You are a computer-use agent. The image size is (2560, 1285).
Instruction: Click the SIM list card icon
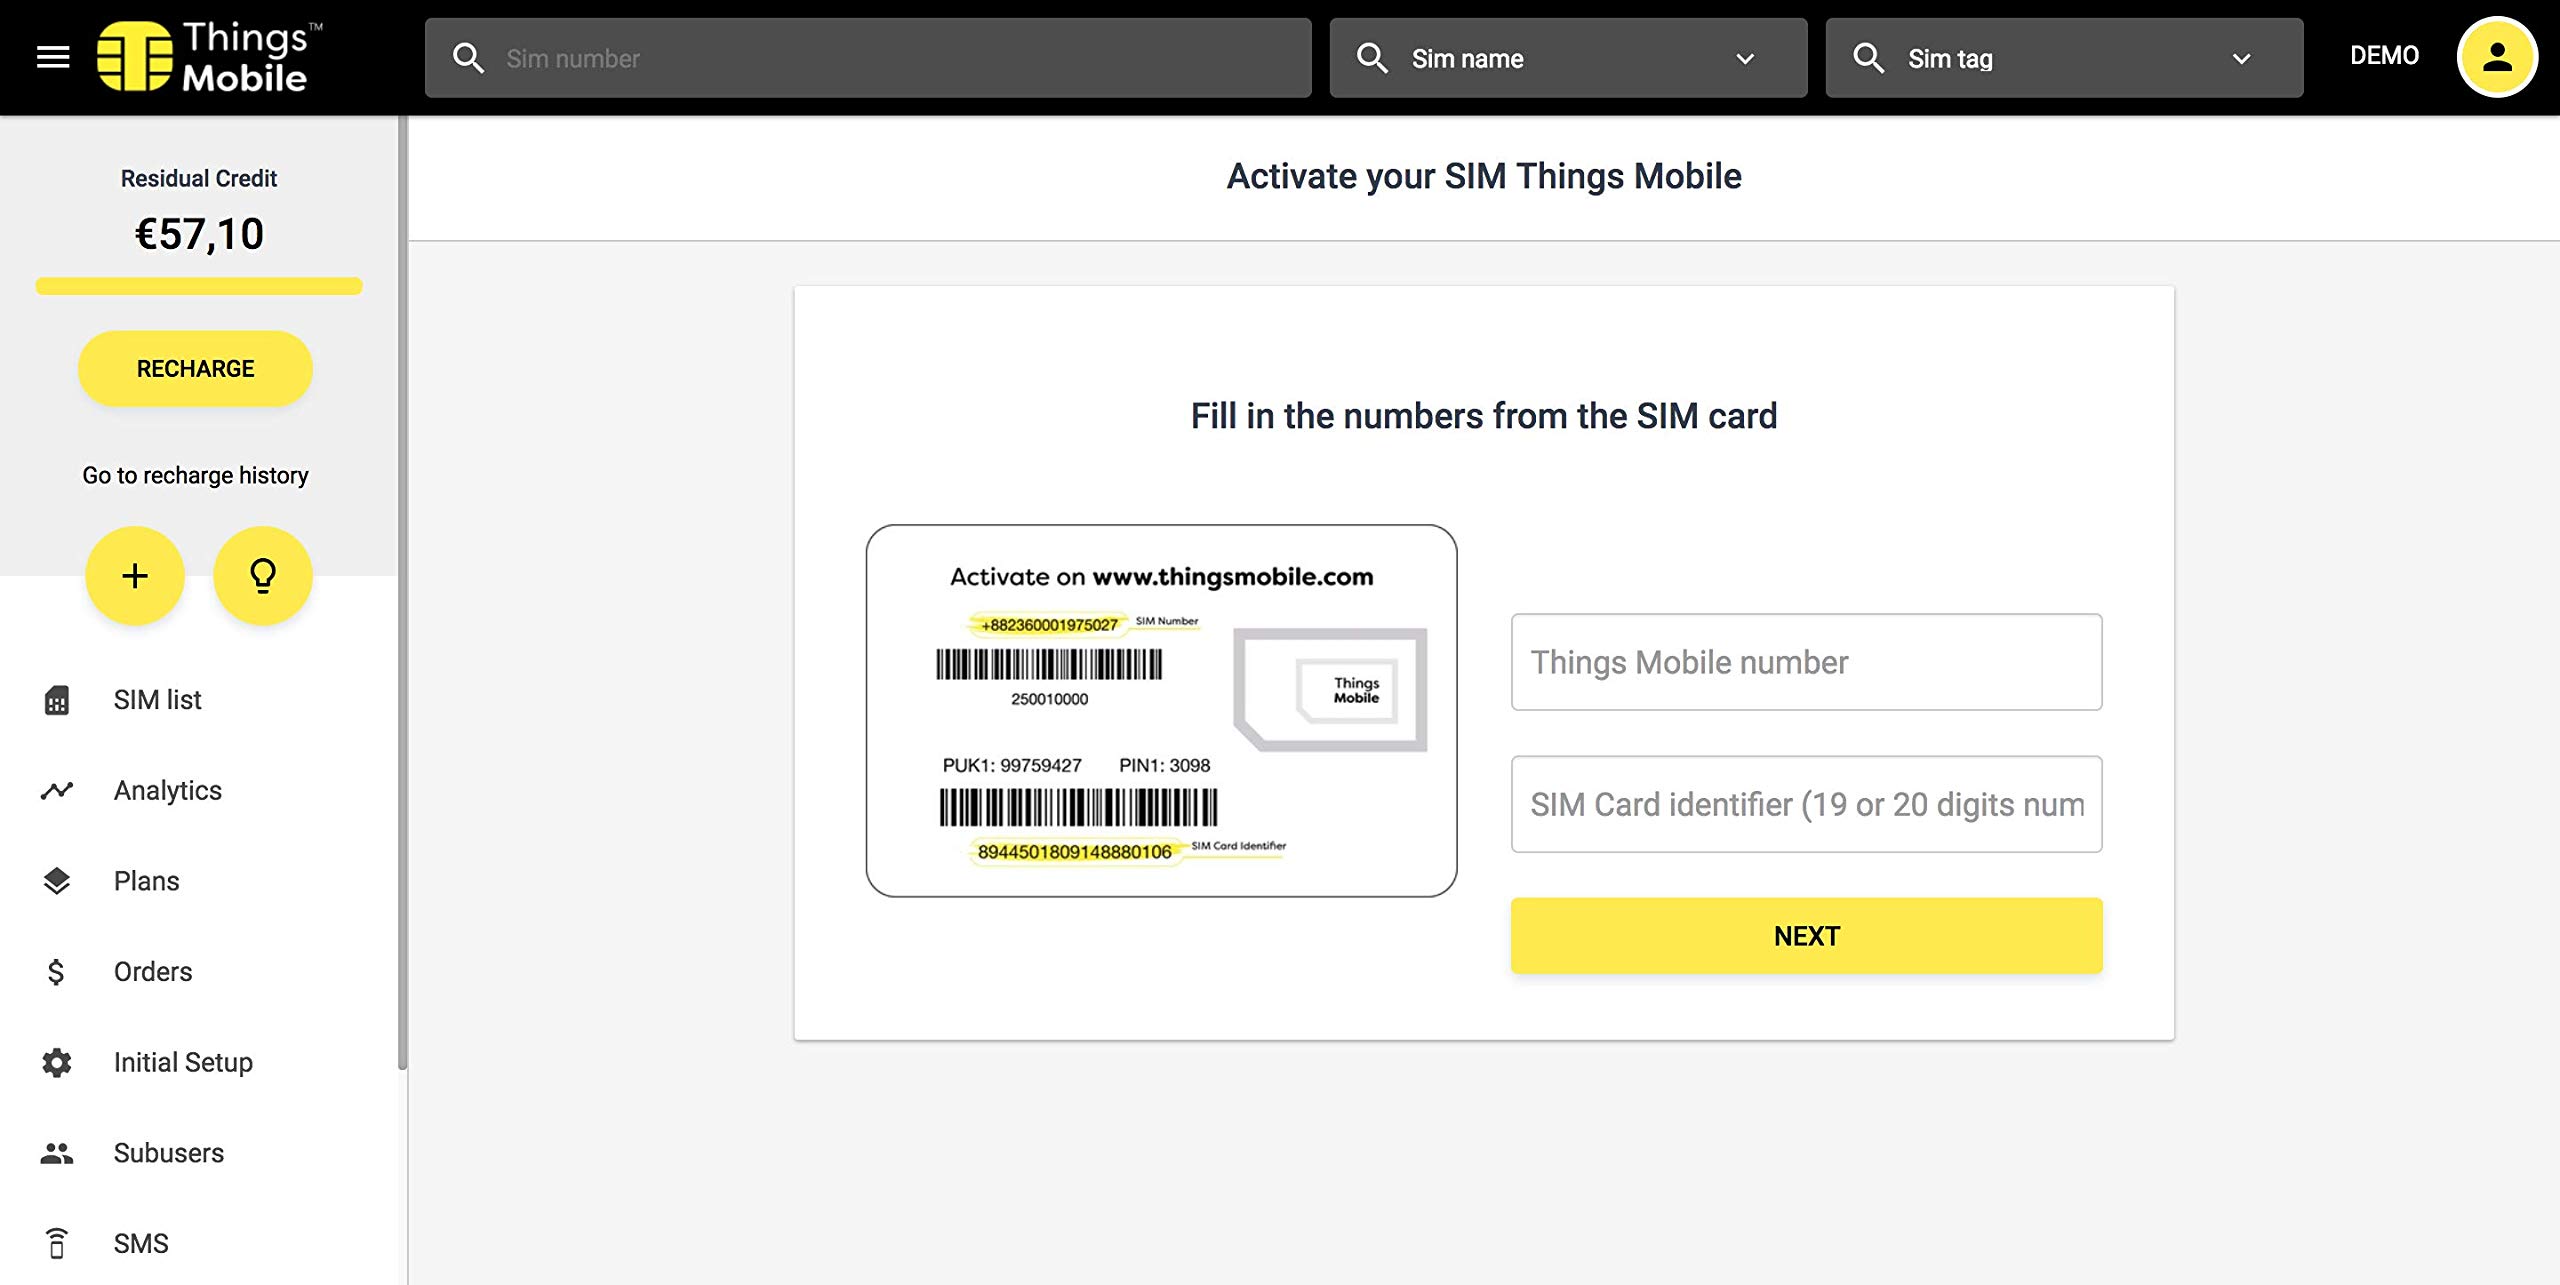click(57, 700)
